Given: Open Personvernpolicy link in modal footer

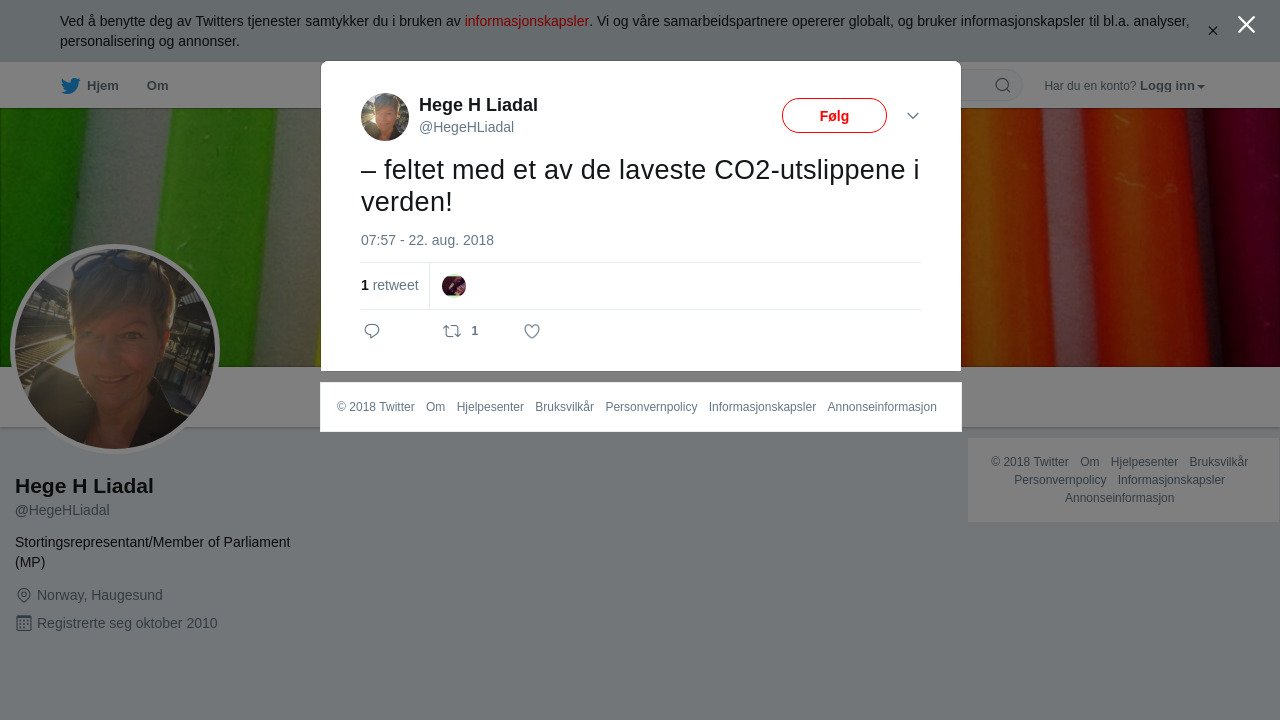Looking at the screenshot, I should coord(651,407).
